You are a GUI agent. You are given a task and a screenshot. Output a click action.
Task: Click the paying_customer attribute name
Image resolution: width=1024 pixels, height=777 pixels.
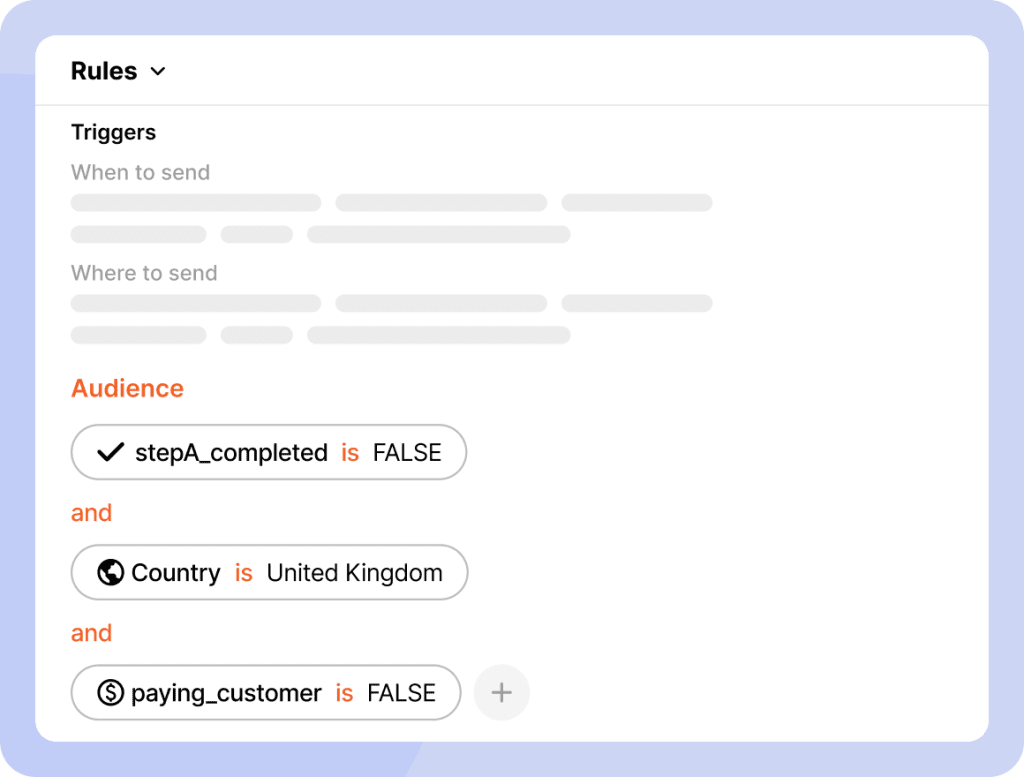pos(226,693)
